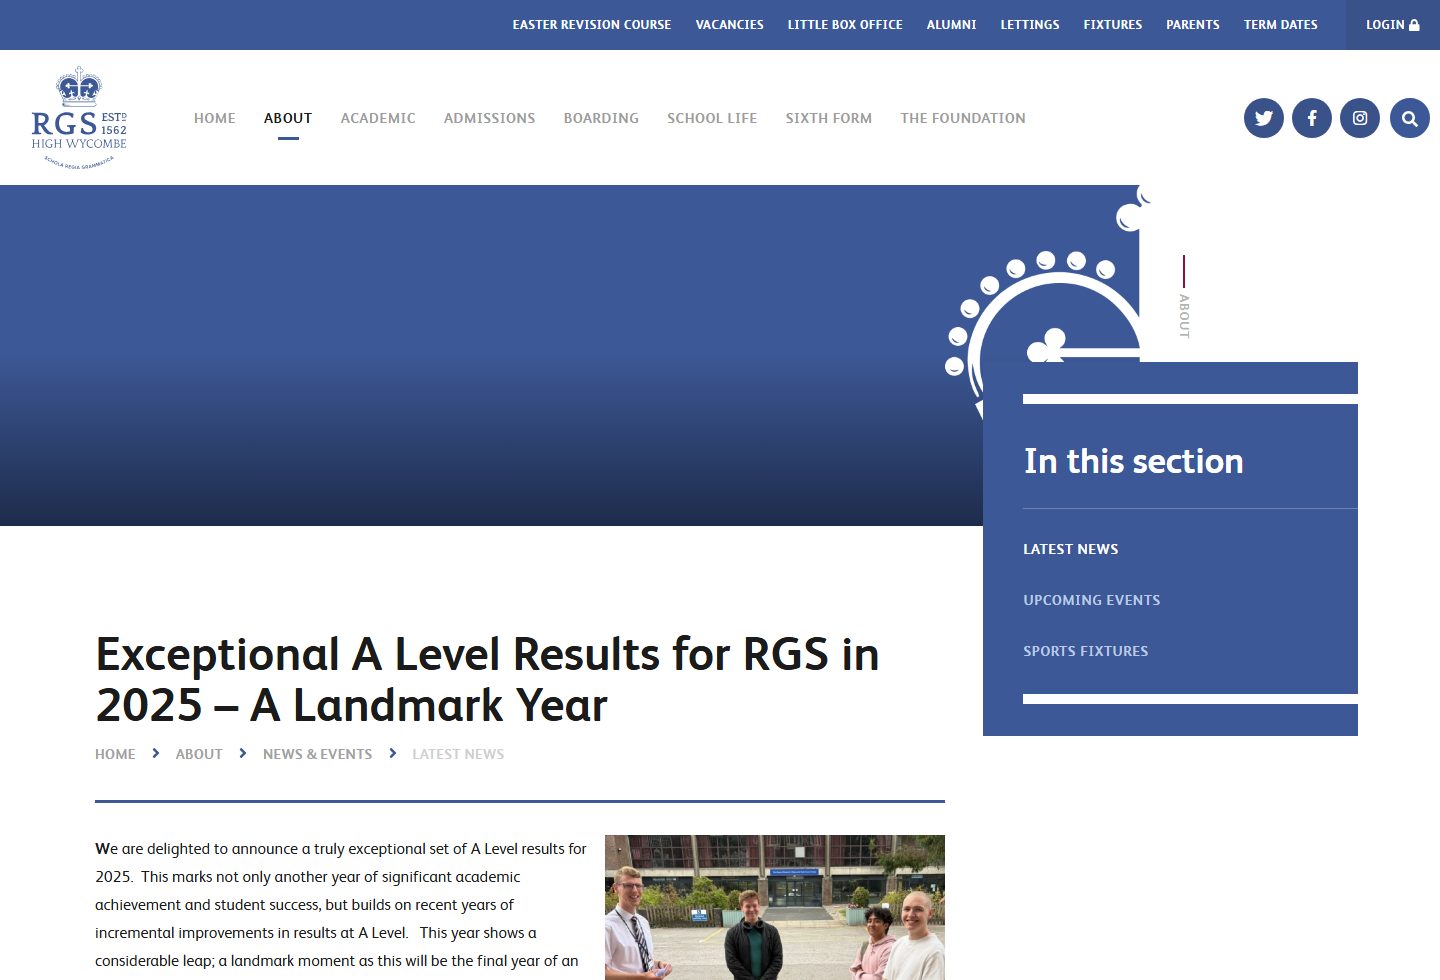View SPORTS FIXTURES in the sidebar
The height and width of the screenshot is (980, 1440).
point(1086,650)
